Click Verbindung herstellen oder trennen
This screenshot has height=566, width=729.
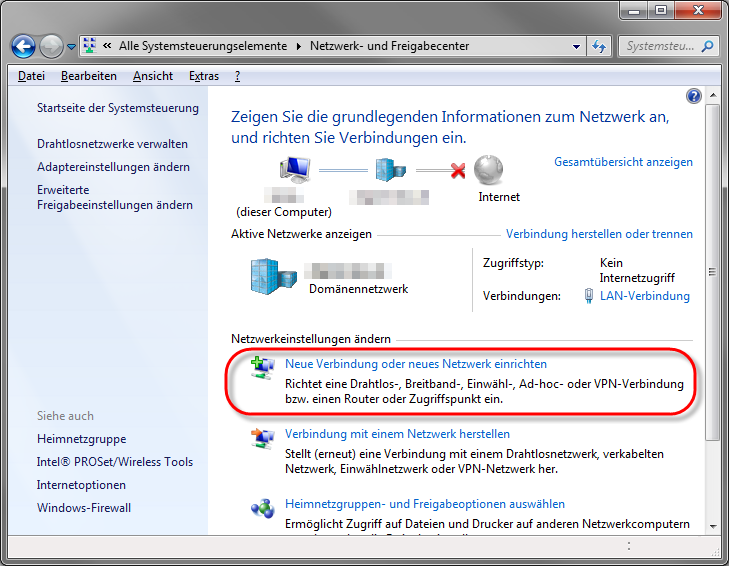tap(599, 234)
